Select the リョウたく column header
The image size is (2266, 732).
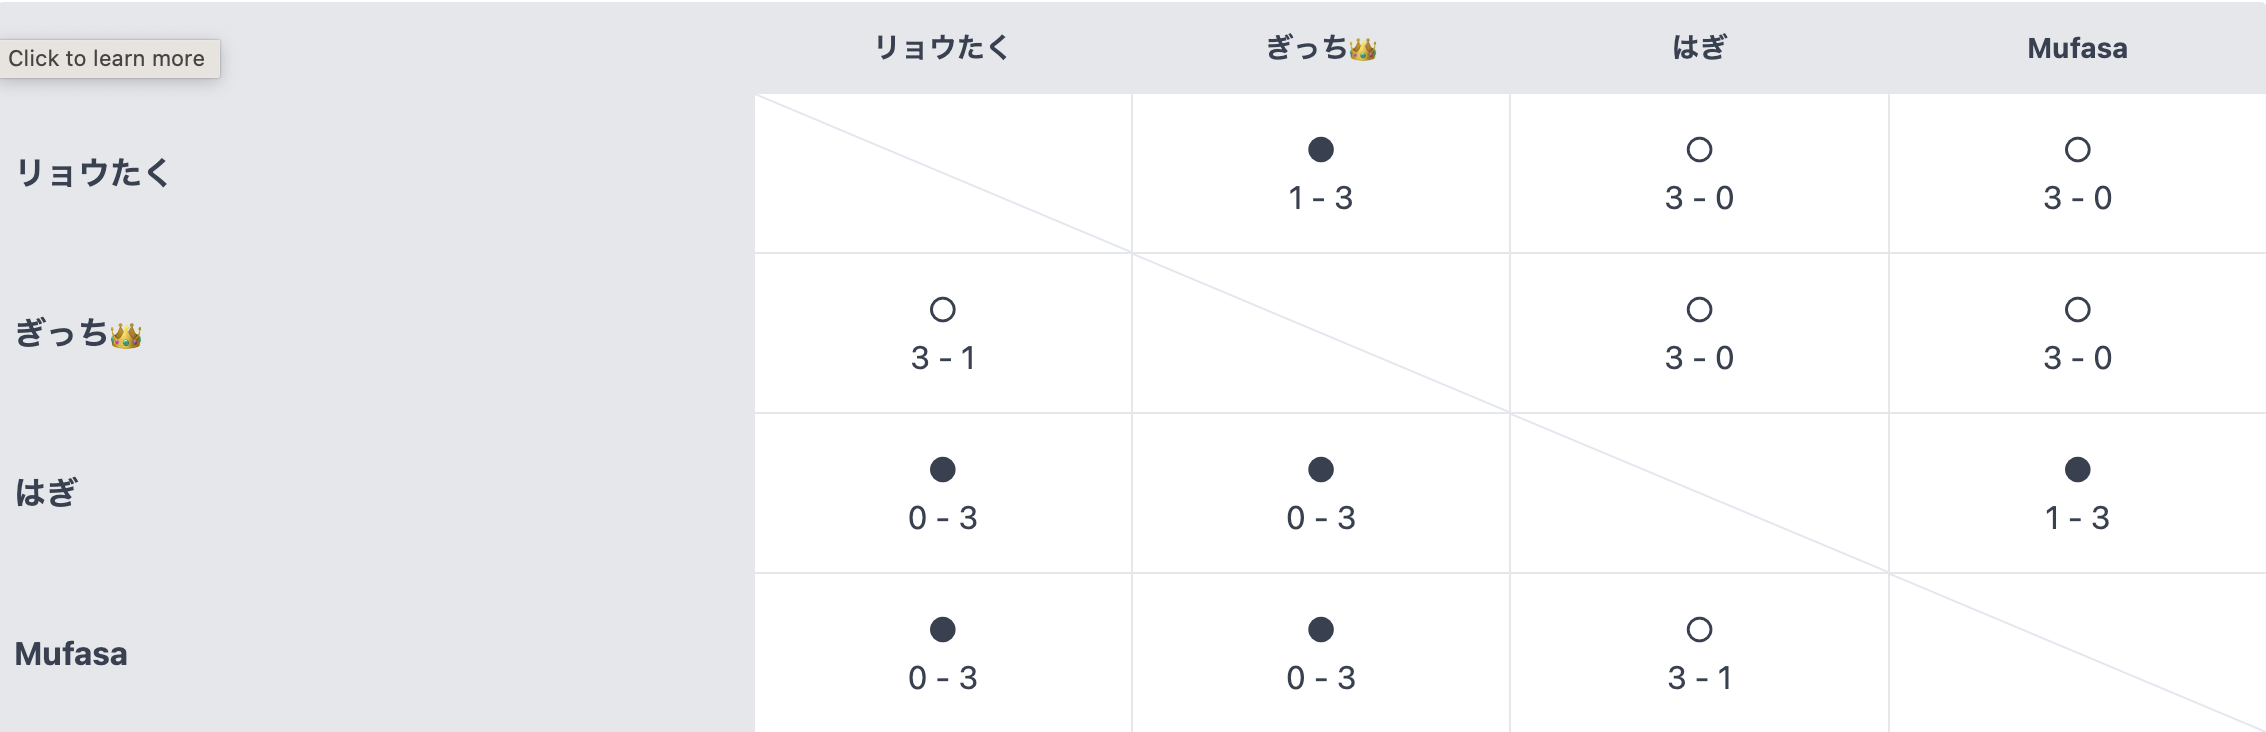942,48
